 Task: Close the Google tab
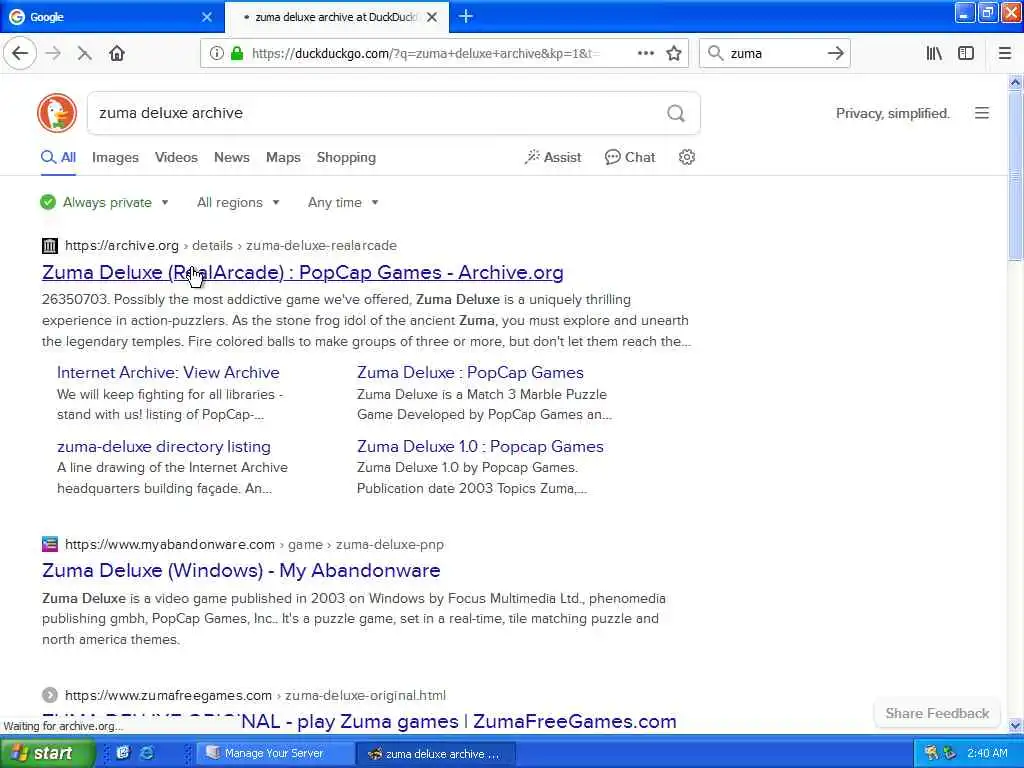207,17
